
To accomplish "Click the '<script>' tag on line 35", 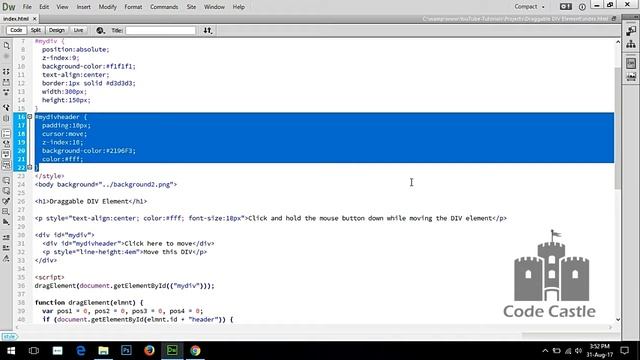I will [x=49, y=277].
